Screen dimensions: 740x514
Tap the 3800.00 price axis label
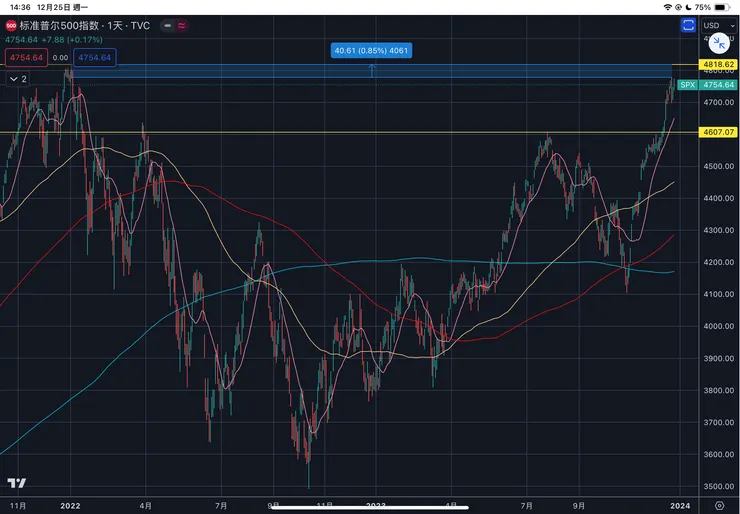(x=719, y=390)
